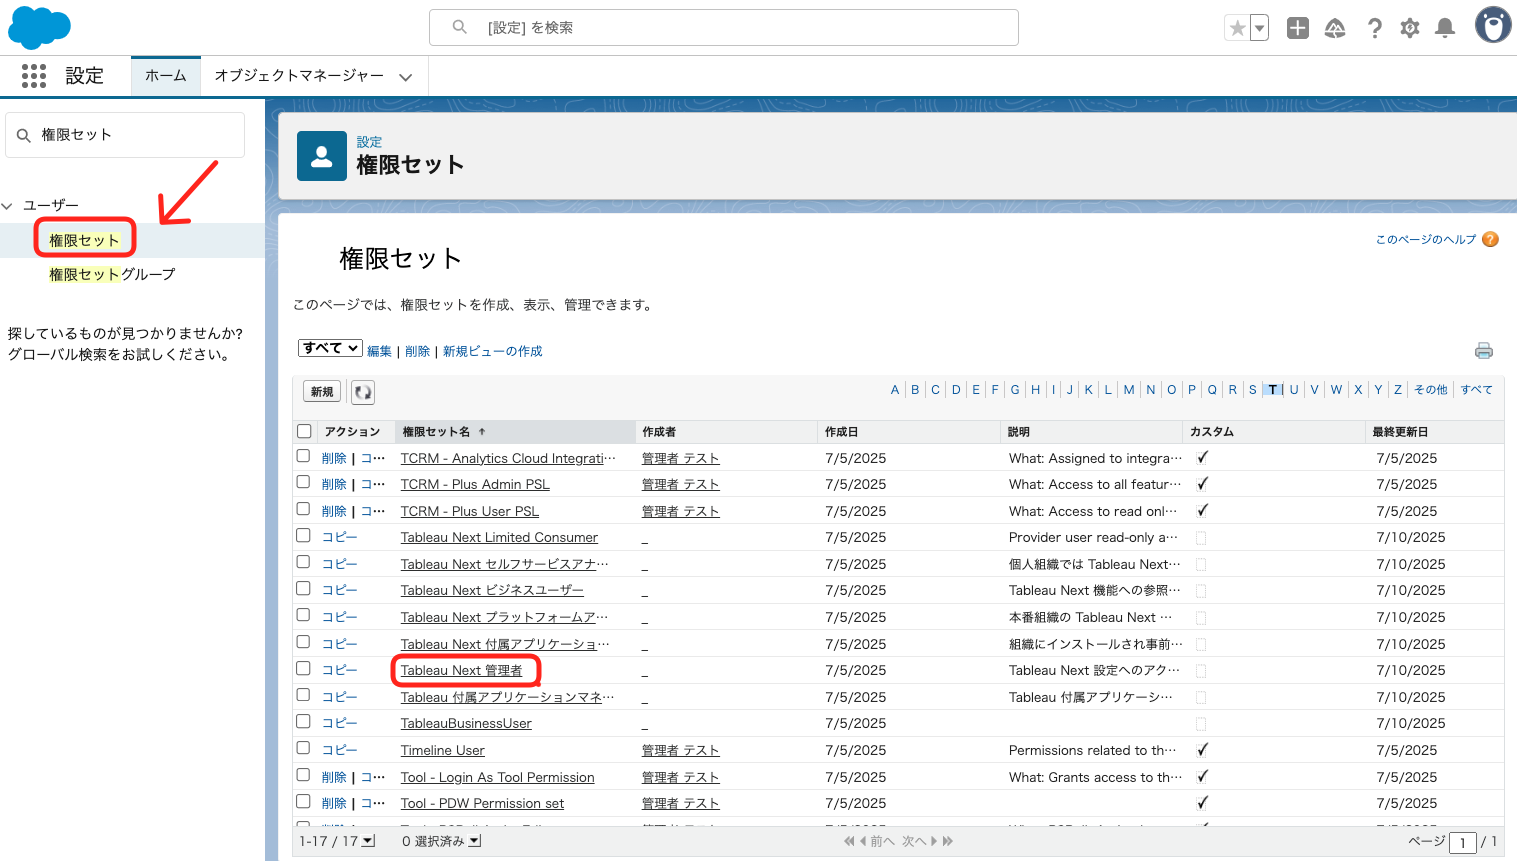1517x861 pixels.
Task: Click the [設定] を検索 search field
Action: pos(724,27)
